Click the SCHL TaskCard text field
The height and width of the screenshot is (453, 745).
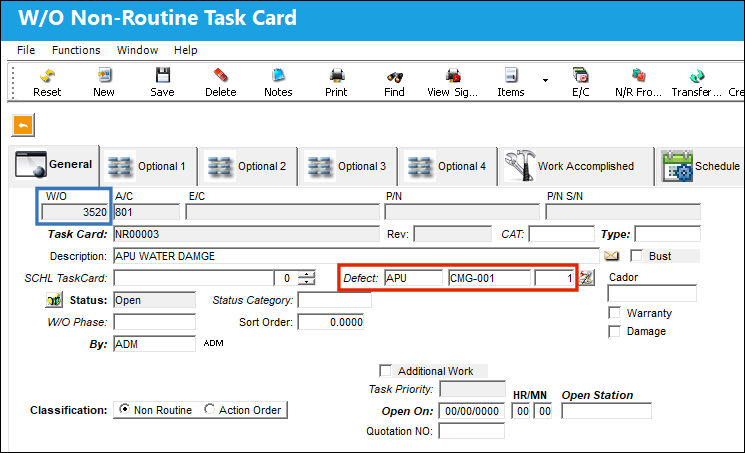click(x=193, y=278)
